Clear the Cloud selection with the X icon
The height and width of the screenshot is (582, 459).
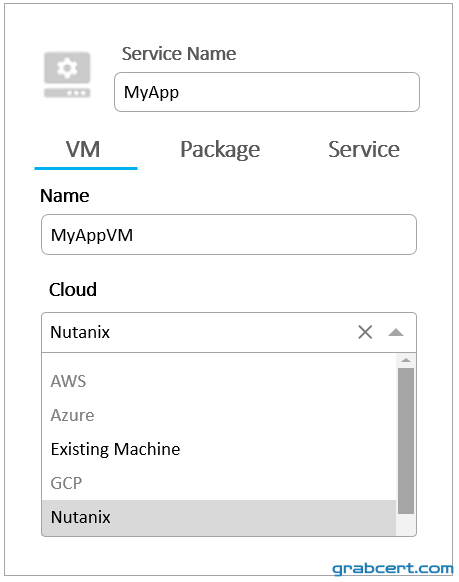[x=365, y=332]
